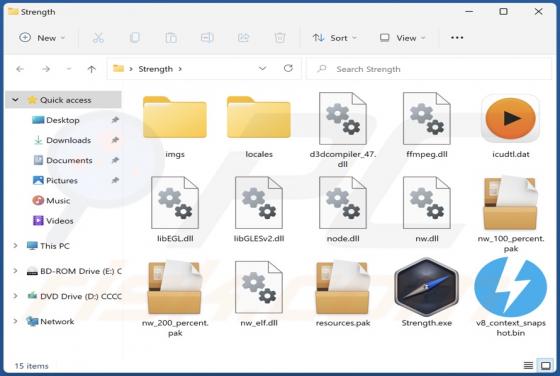Select the ffmpeg.dll file icon
Image resolution: width=560 pixels, height=376 pixels.
tap(427, 118)
